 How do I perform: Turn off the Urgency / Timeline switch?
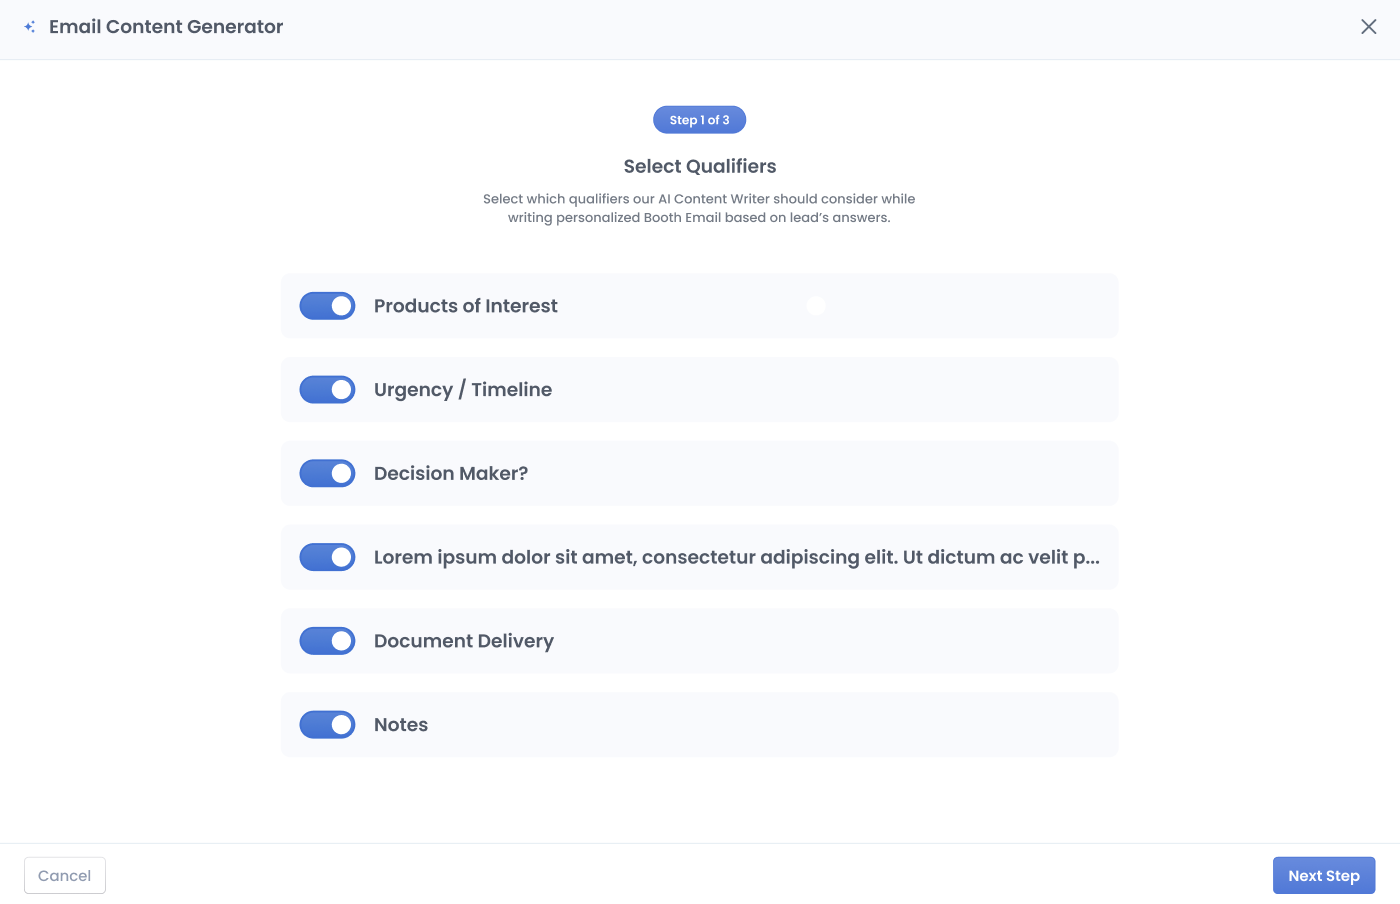coord(328,390)
